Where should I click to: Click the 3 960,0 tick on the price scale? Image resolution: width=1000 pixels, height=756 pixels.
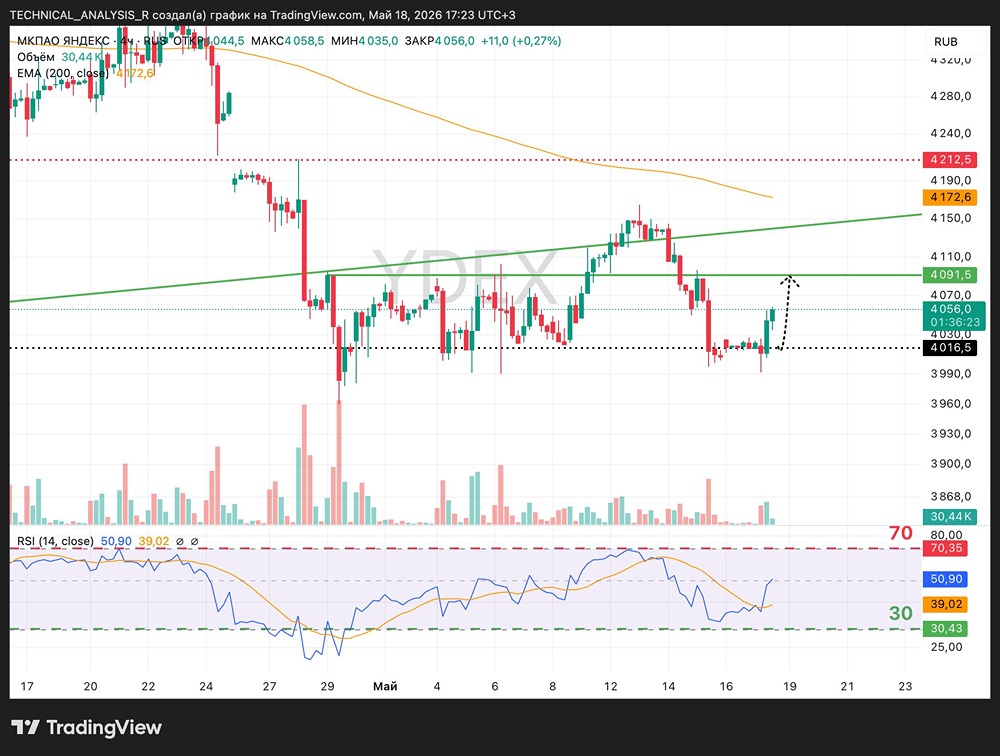coord(951,404)
